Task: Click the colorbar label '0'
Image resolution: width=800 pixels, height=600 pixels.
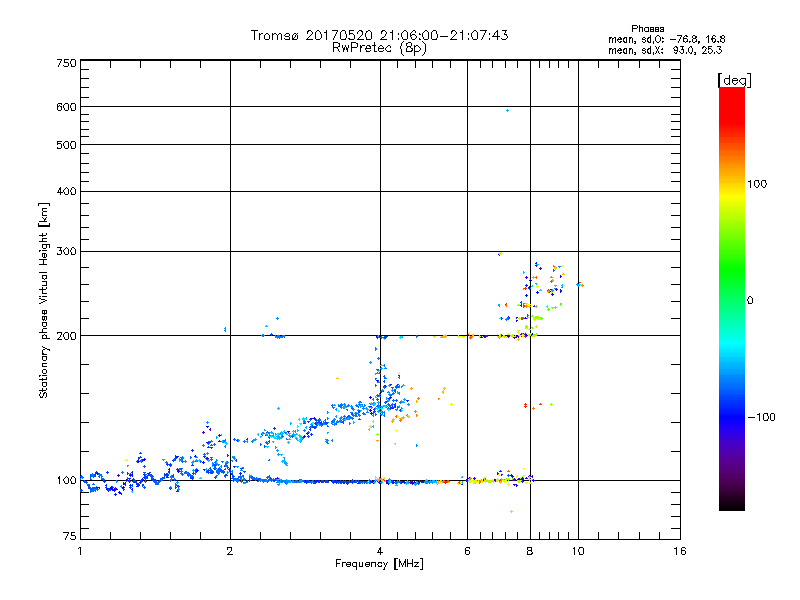Action: 750,301
